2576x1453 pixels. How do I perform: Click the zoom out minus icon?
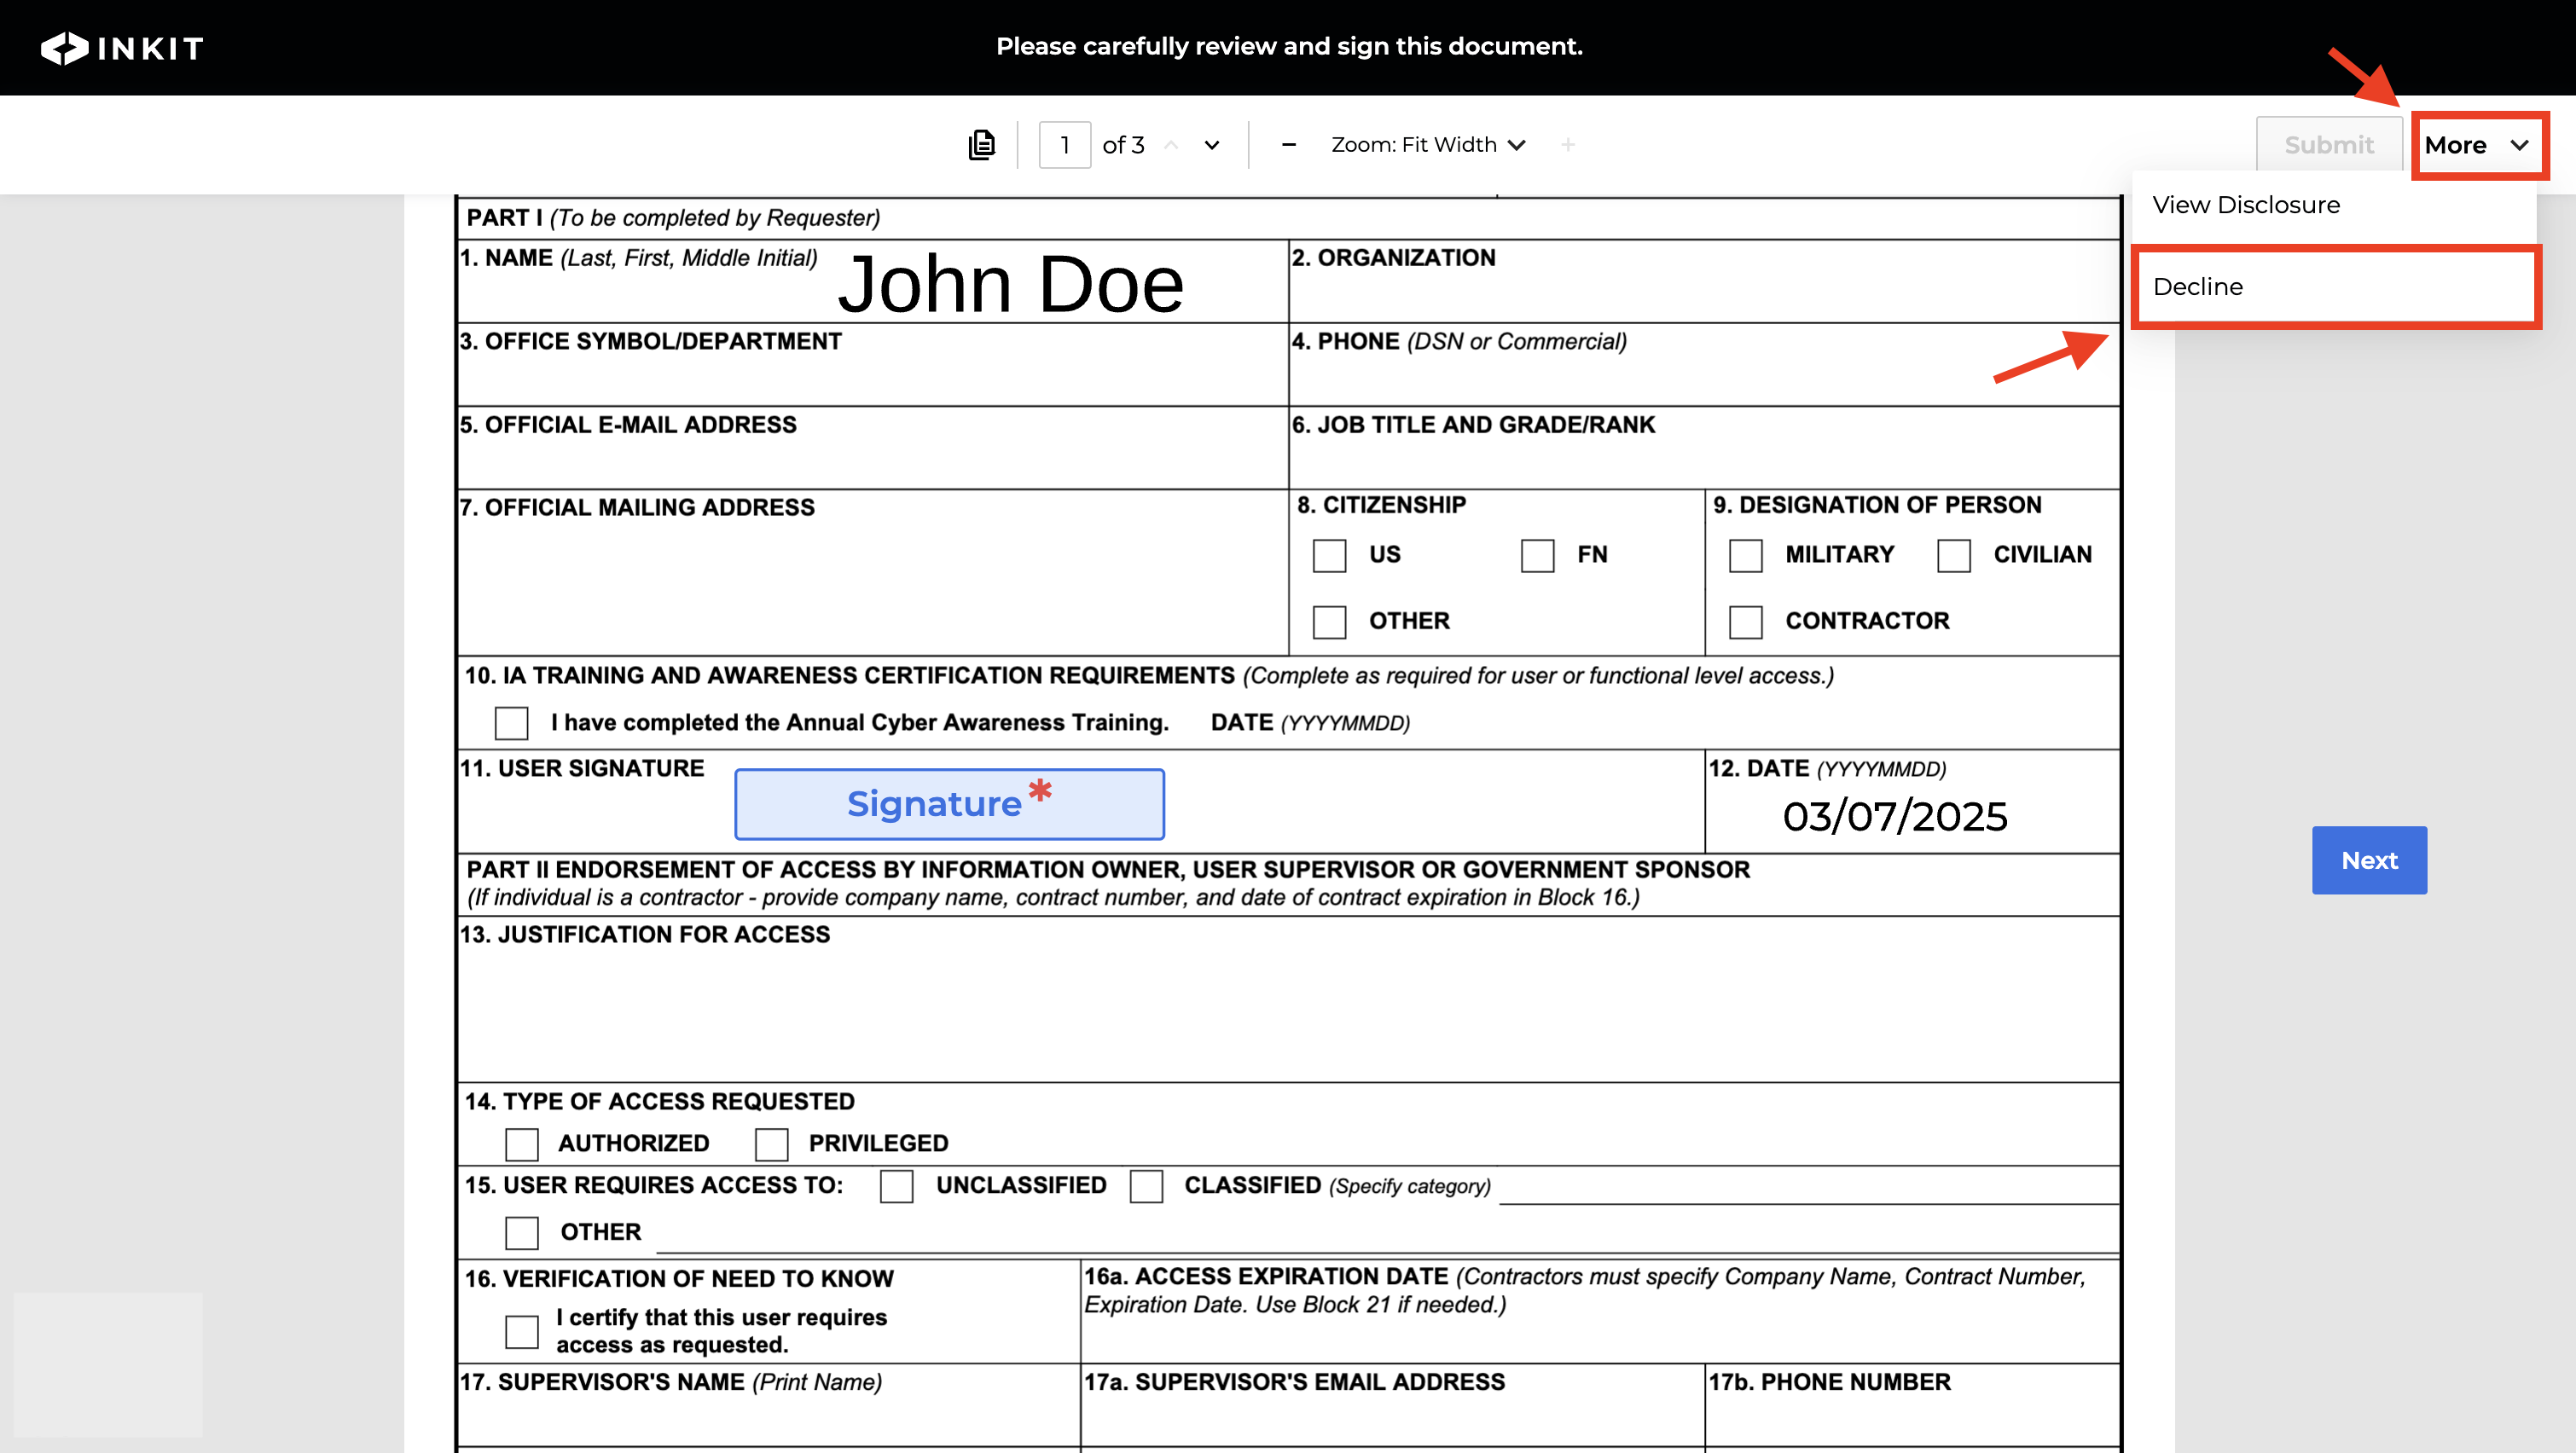1288,145
